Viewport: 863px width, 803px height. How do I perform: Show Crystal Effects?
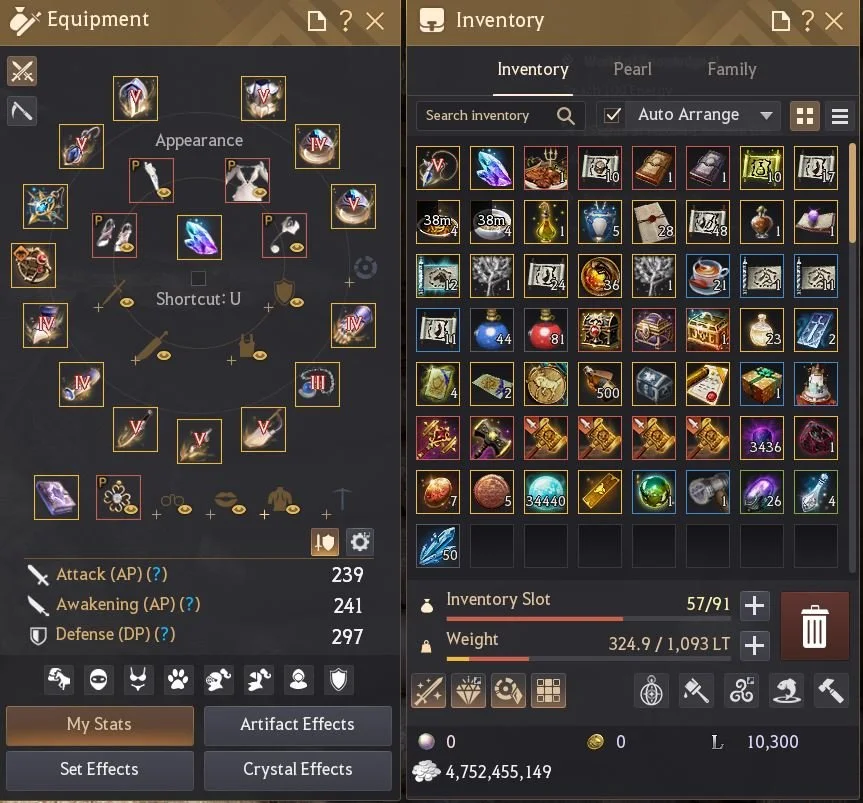tap(298, 770)
